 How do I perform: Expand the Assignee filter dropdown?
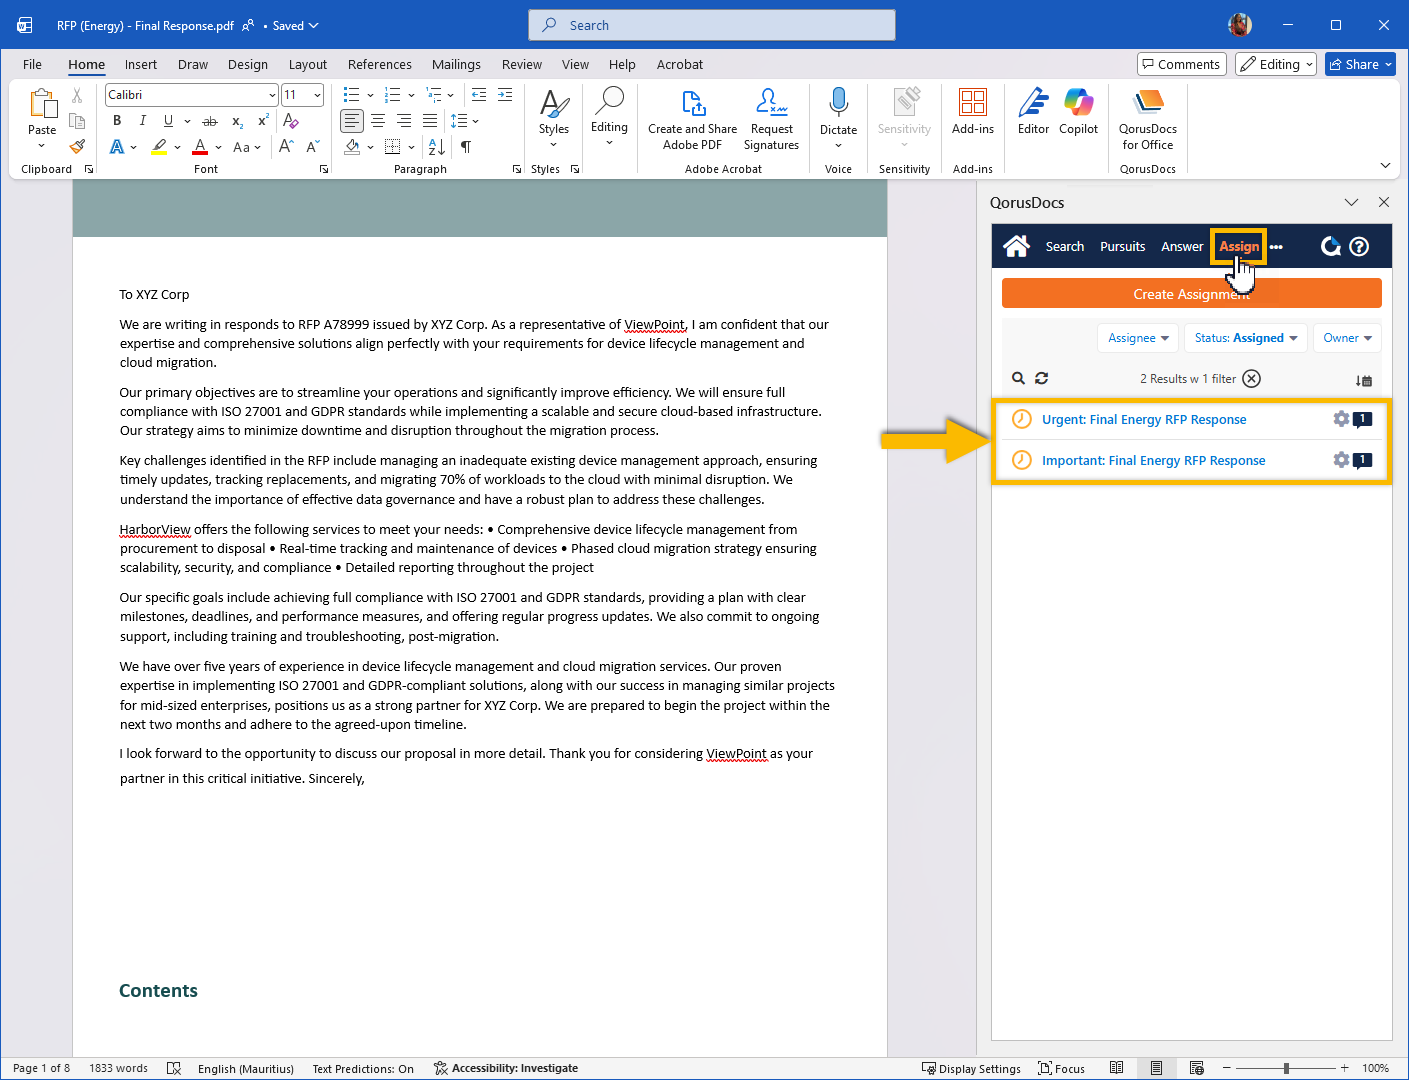[1138, 338]
